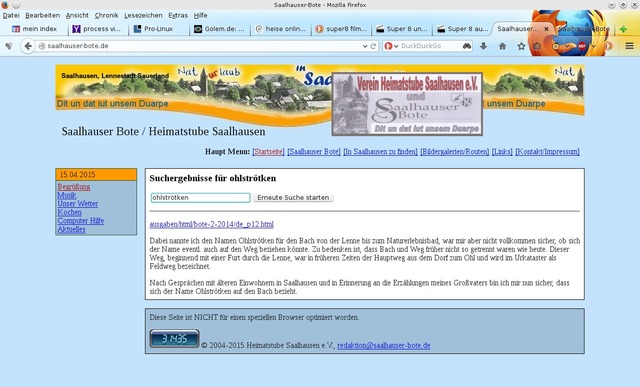640x387 pixels.
Task: Click the Musik sidebar link
Action: pyautogui.click(x=67, y=195)
